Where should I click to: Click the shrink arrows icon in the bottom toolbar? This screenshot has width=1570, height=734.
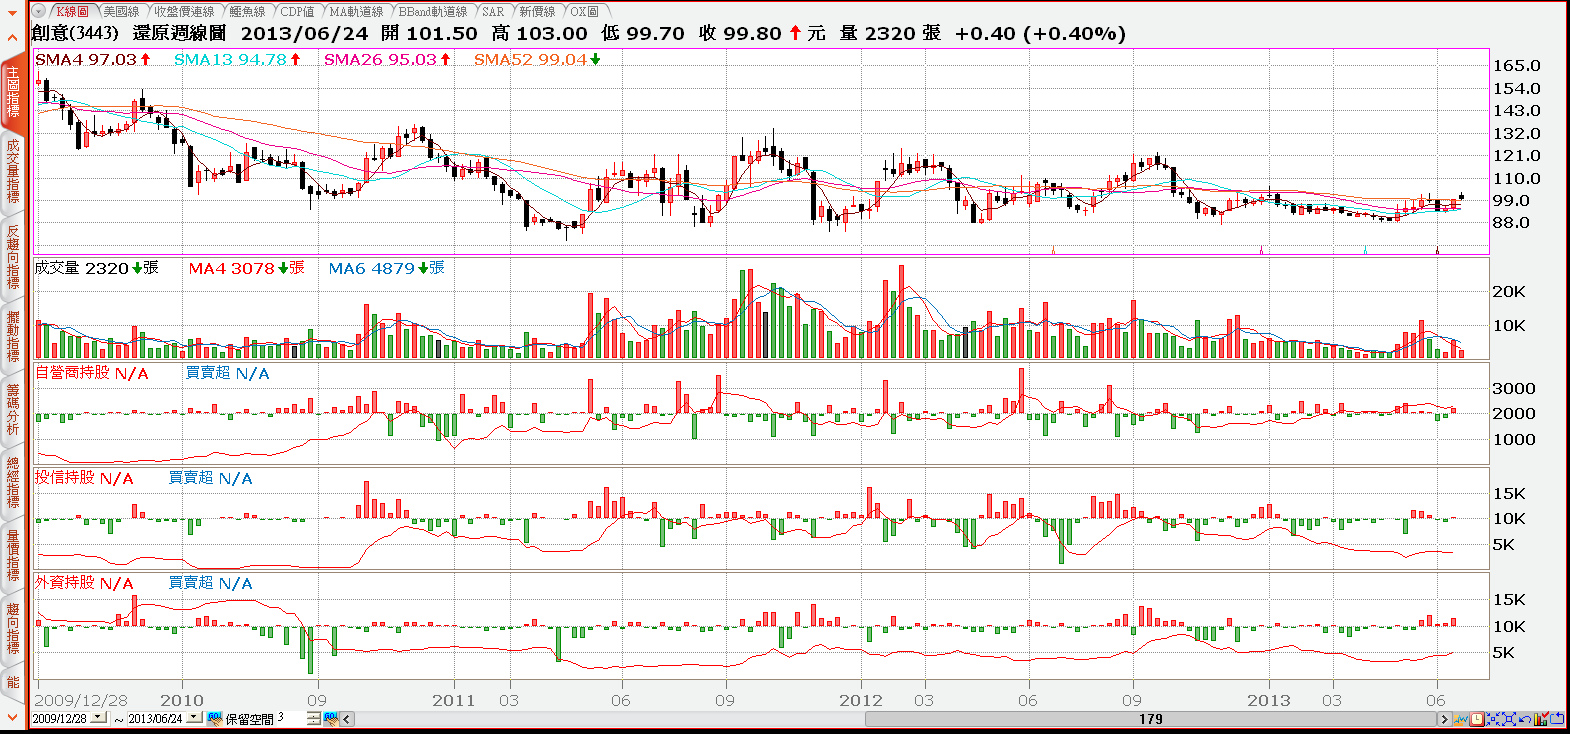click(1493, 718)
